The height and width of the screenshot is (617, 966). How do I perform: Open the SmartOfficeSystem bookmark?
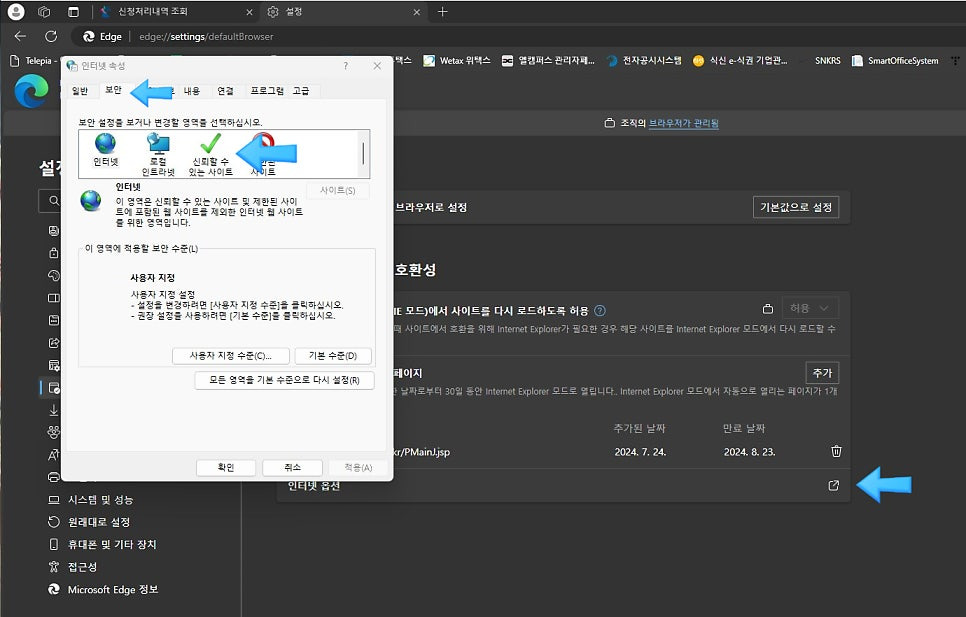pyautogui.click(x=895, y=60)
